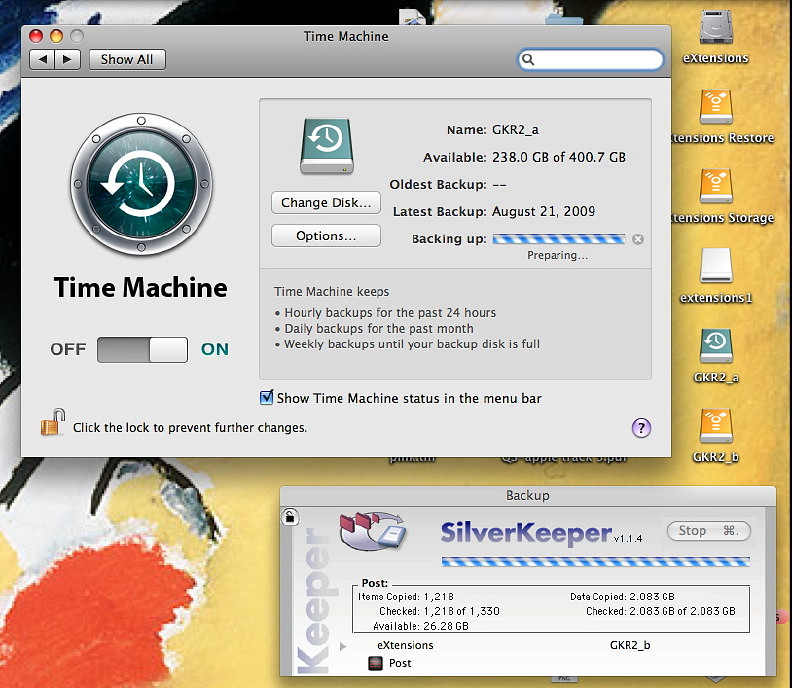Select the eXtensions Storage FireWire drive icon
Screen dimensions: 792x688
point(716,186)
